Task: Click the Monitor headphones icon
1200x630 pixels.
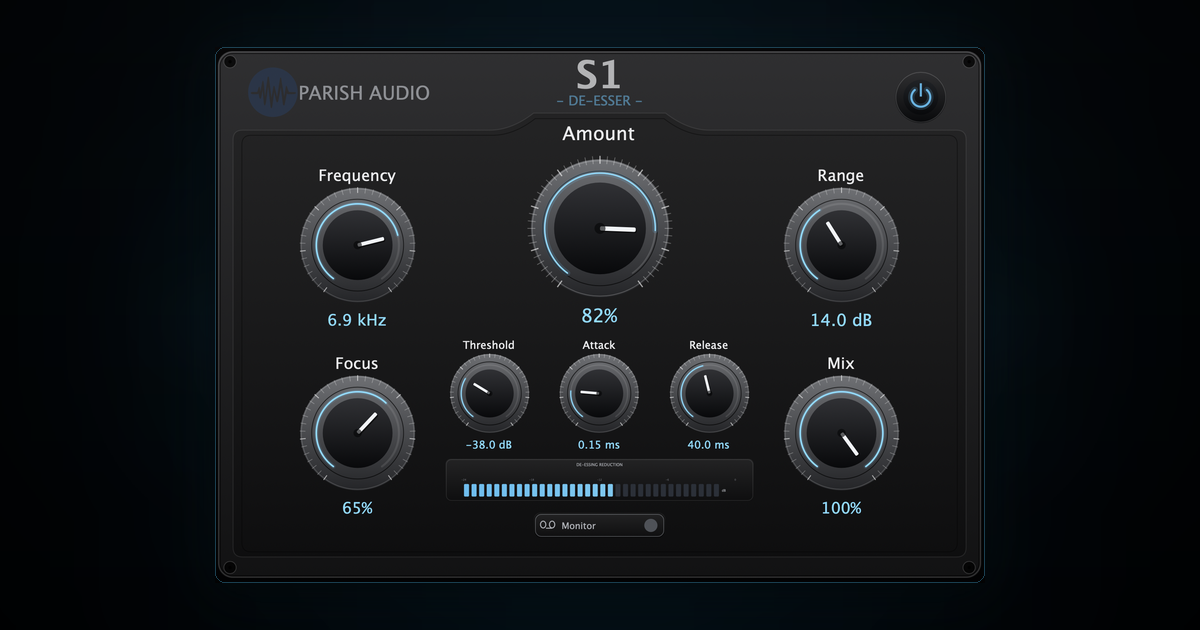Action: tap(547, 525)
